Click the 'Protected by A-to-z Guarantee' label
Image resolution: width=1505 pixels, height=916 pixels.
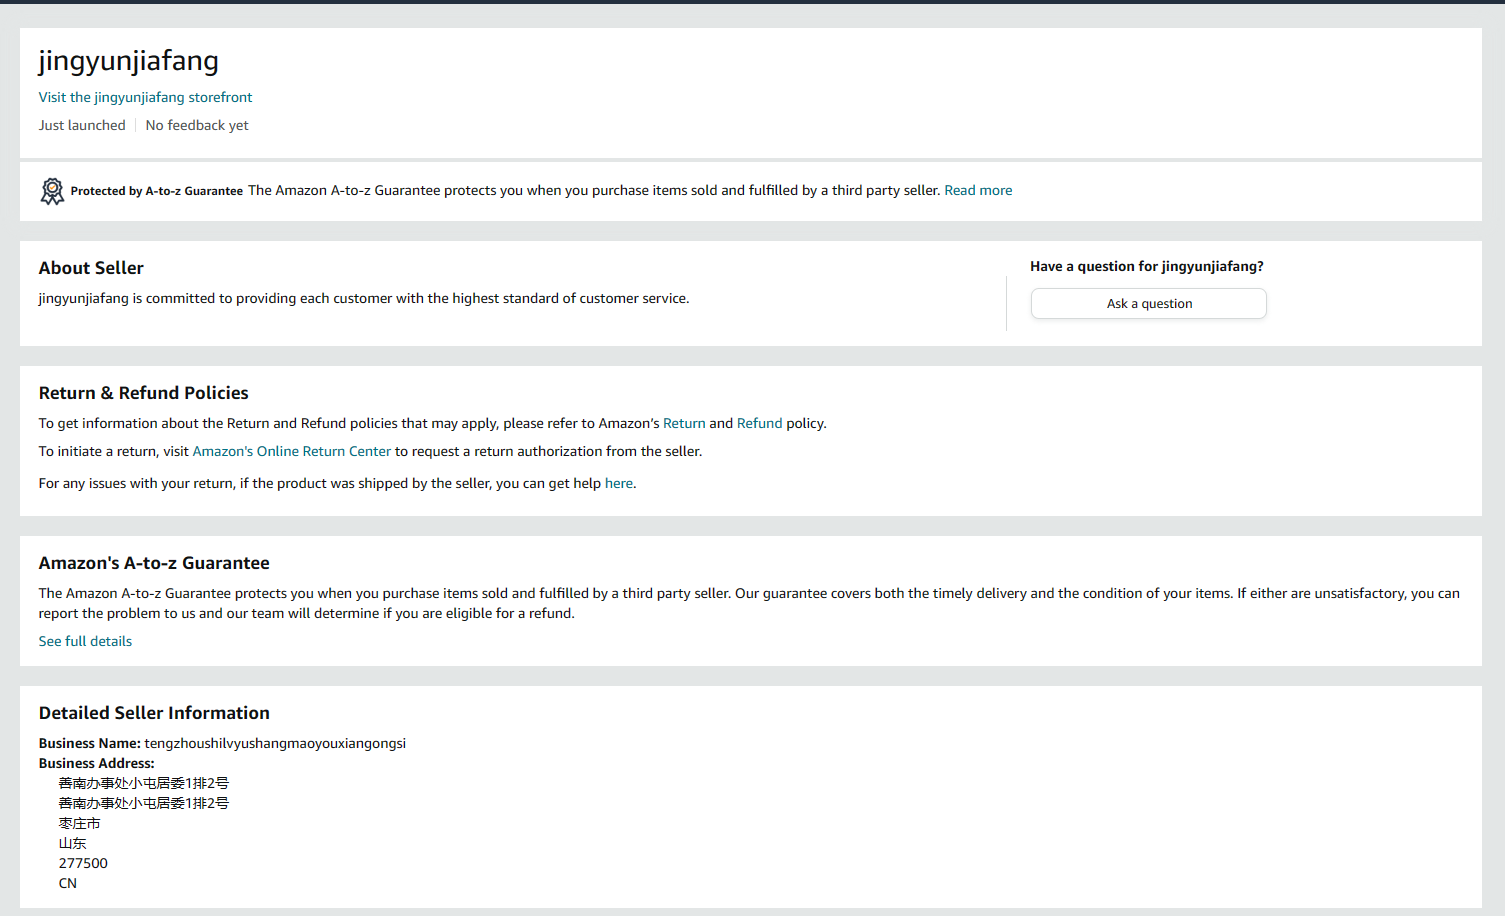[157, 191]
